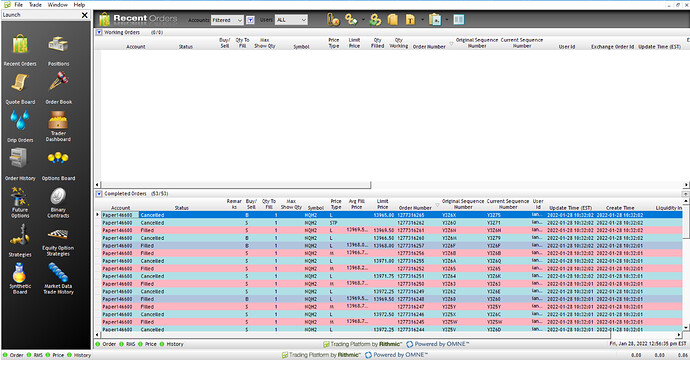Select the first Cancelled order row
Image resolution: width=690 pixels, height=370 pixels.
coord(392,215)
